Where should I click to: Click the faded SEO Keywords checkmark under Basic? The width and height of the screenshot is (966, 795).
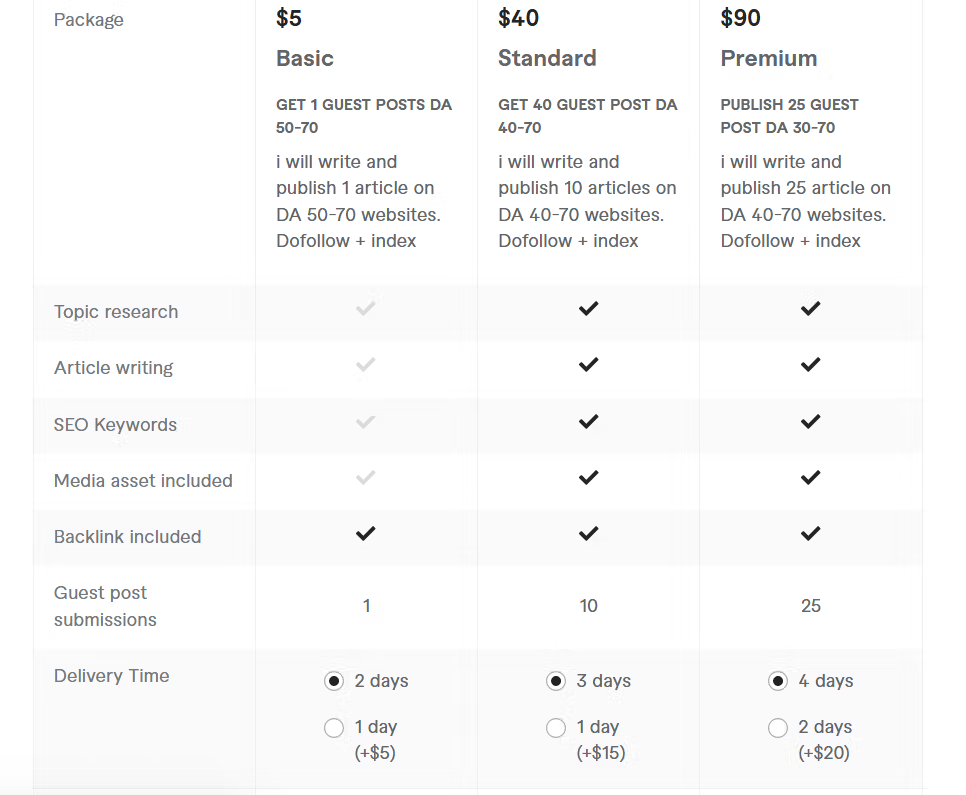[365, 422]
